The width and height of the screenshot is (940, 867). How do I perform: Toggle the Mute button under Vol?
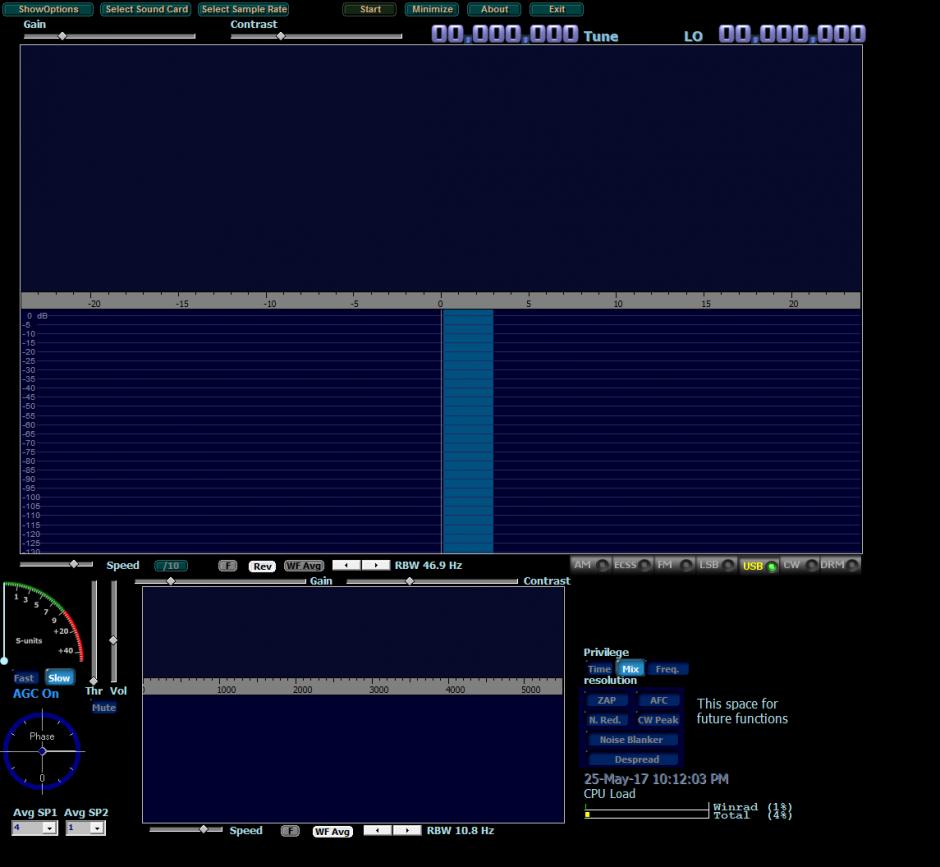[104, 707]
